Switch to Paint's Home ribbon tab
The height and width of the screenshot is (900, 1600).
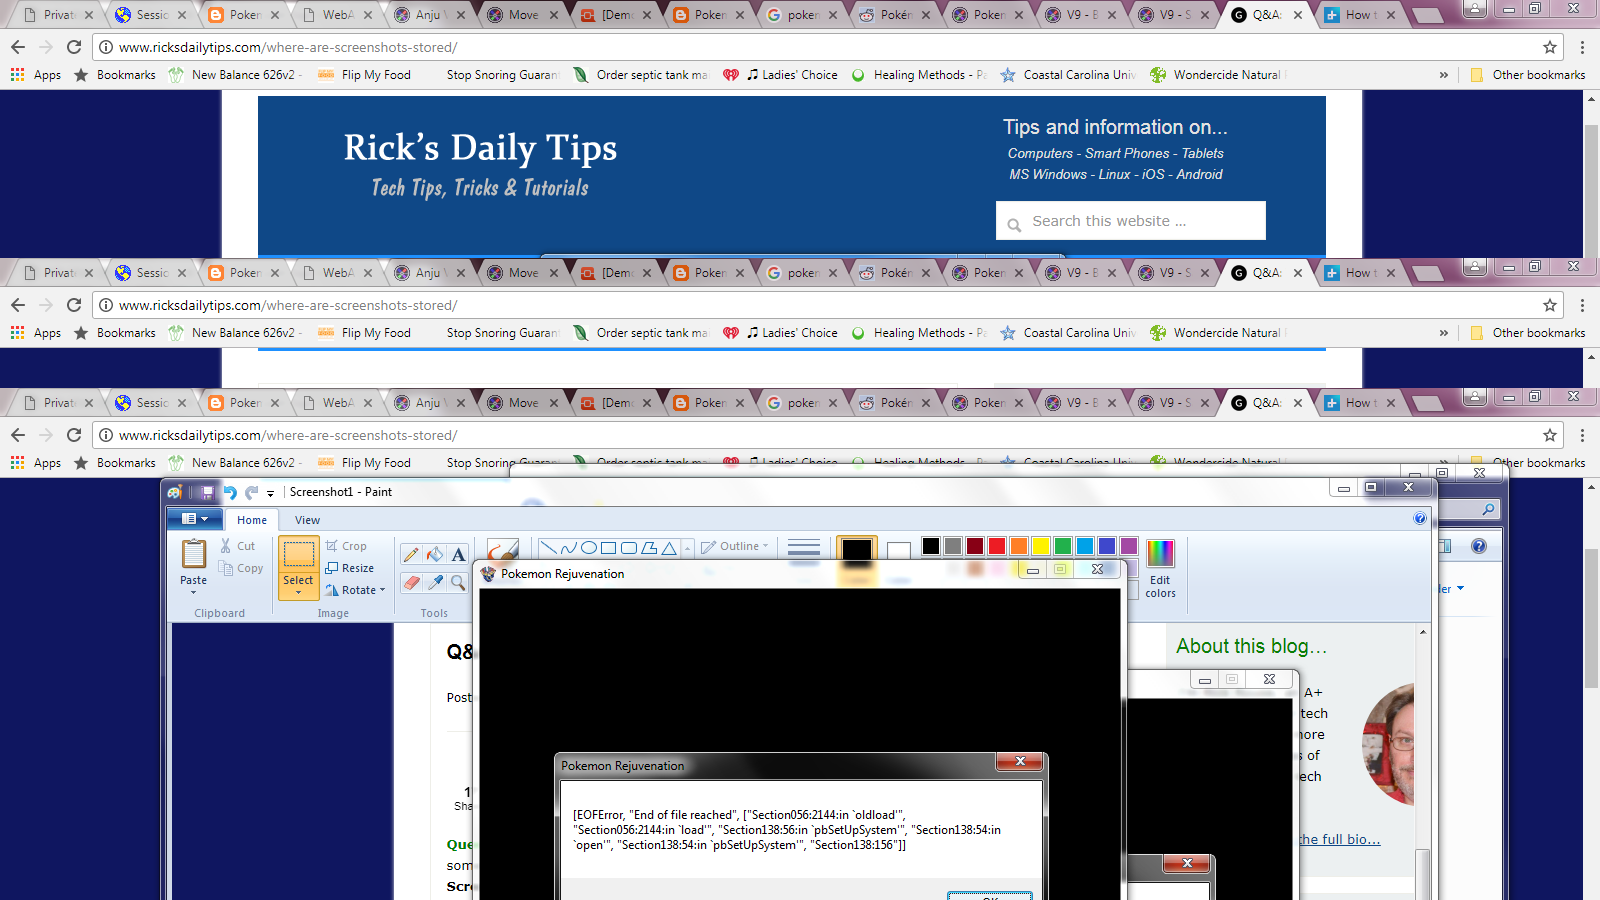[252, 520]
